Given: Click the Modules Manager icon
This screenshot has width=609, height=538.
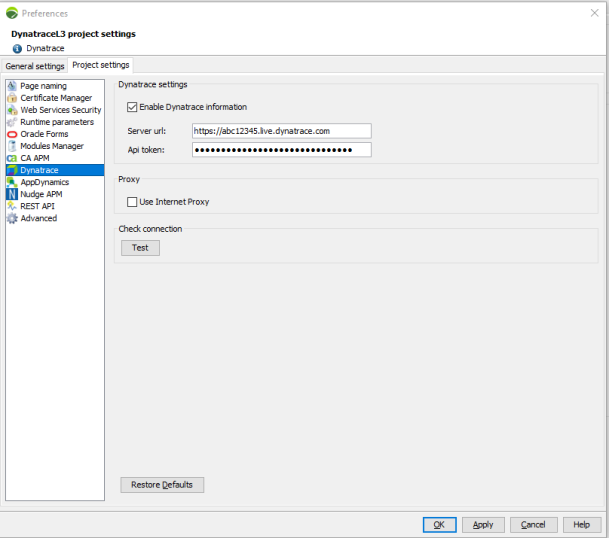Looking at the screenshot, I should 12,146.
